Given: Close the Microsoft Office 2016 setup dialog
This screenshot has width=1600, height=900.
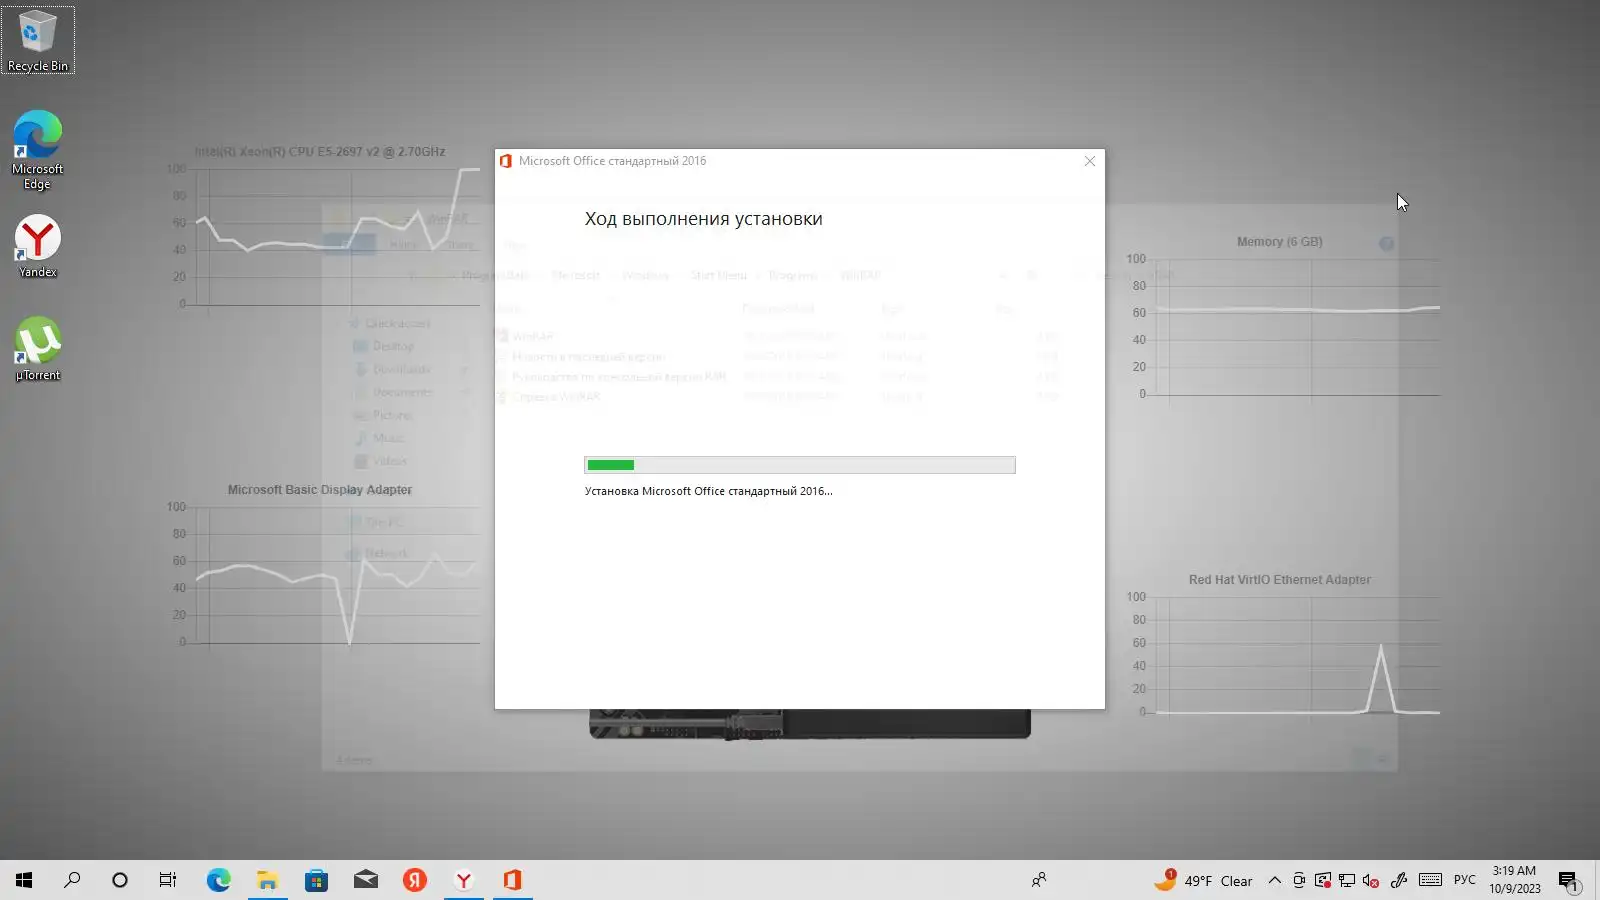Looking at the screenshot, I should 1090,161.
